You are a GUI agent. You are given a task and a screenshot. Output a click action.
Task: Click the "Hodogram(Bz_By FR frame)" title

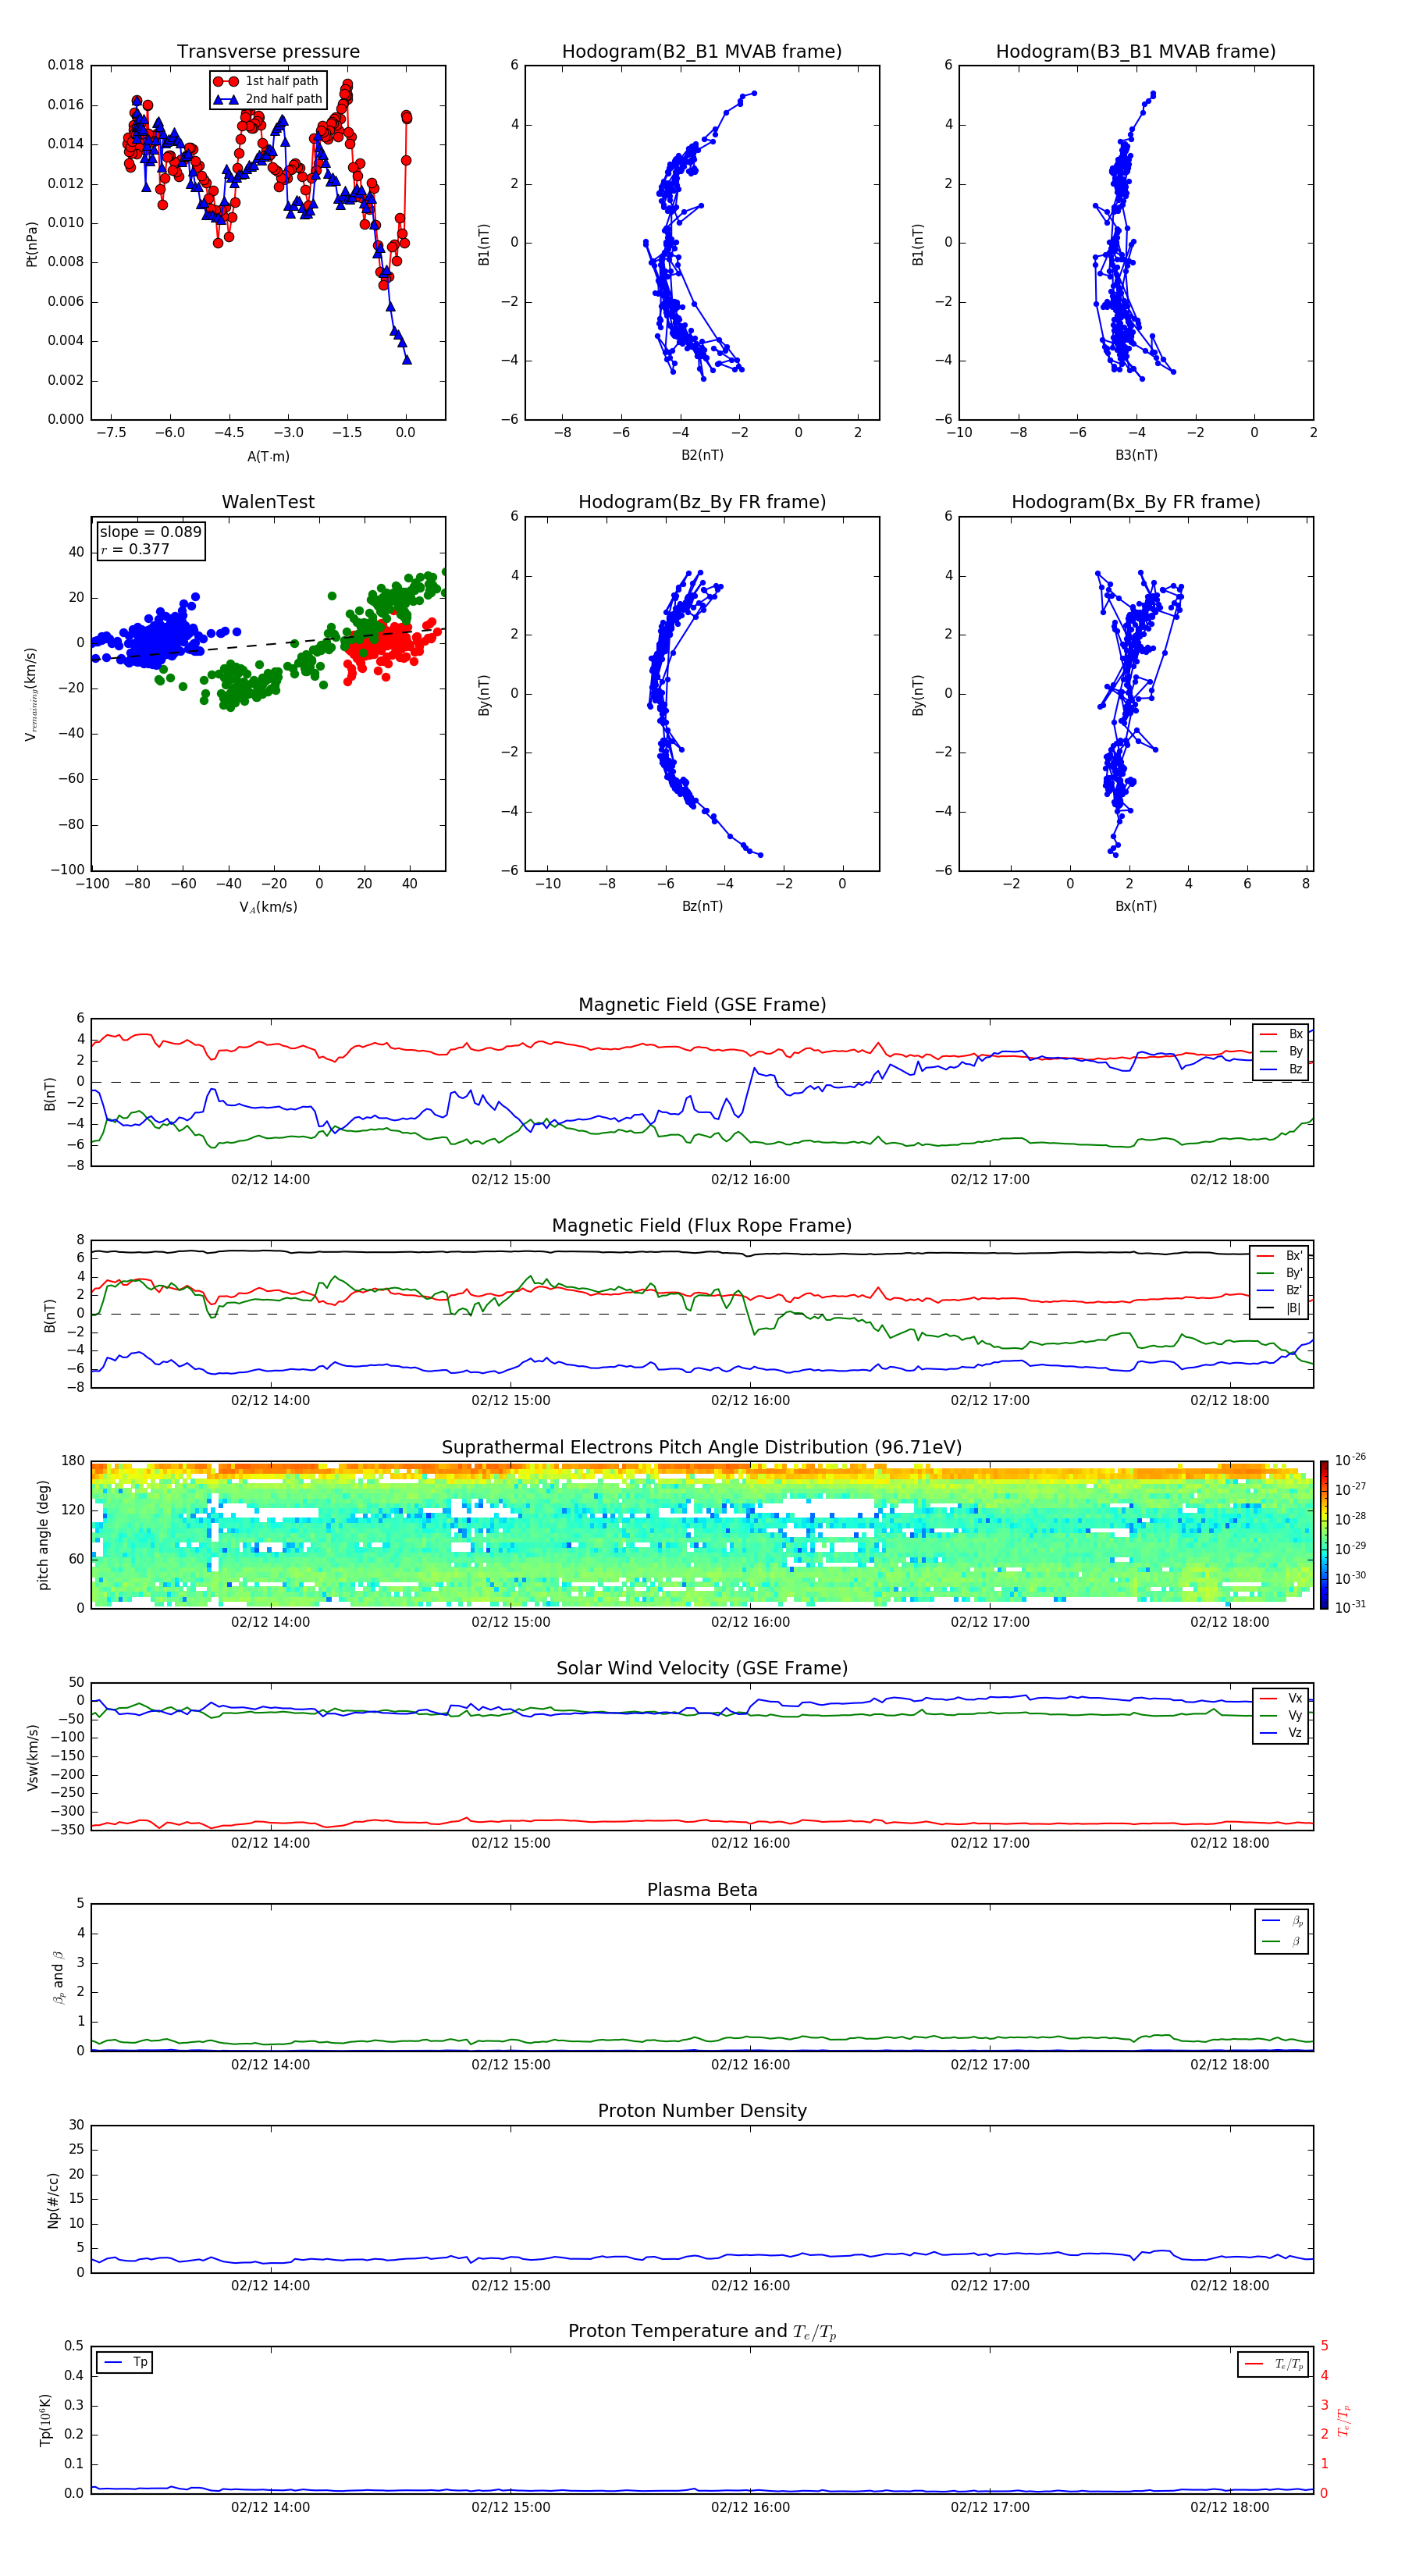pyautogui.click(x=702, y=502)
